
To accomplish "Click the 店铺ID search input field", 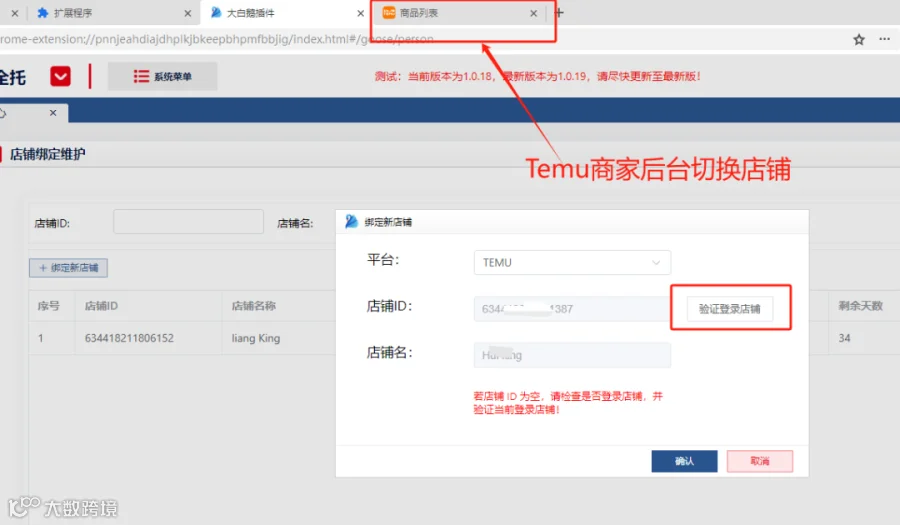I will (x=188, y=221).
